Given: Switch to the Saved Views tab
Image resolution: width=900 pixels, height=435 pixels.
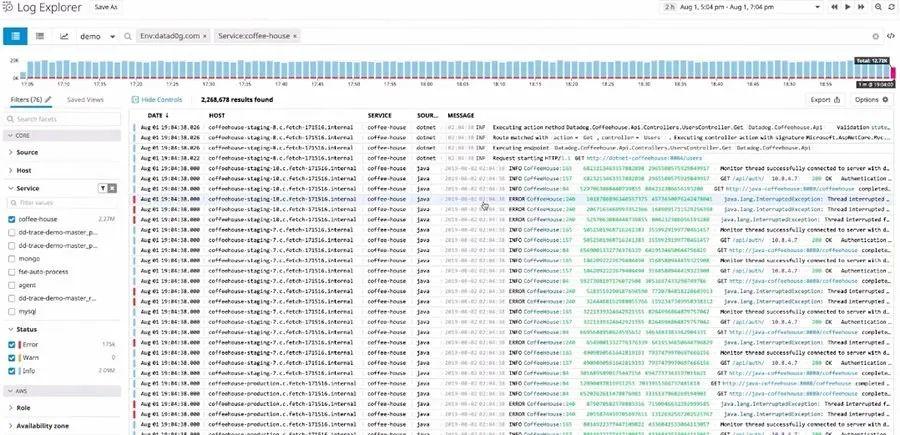Looking at the screenshot, I should [85, 100].
